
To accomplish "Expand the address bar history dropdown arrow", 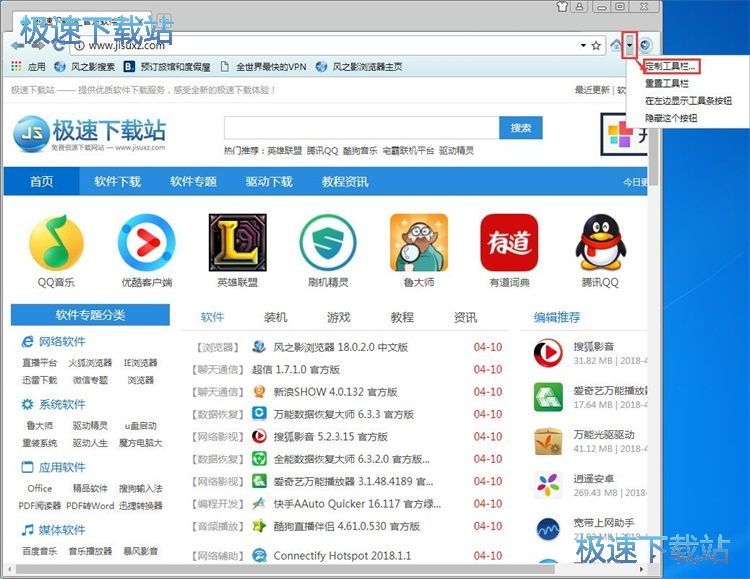I will click(582, 45).
